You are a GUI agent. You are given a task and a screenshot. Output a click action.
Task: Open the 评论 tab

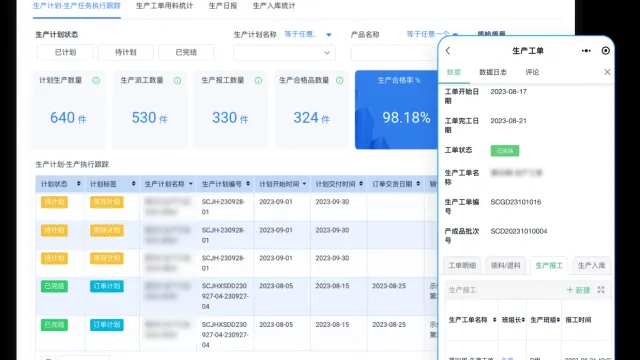[532, 72]
